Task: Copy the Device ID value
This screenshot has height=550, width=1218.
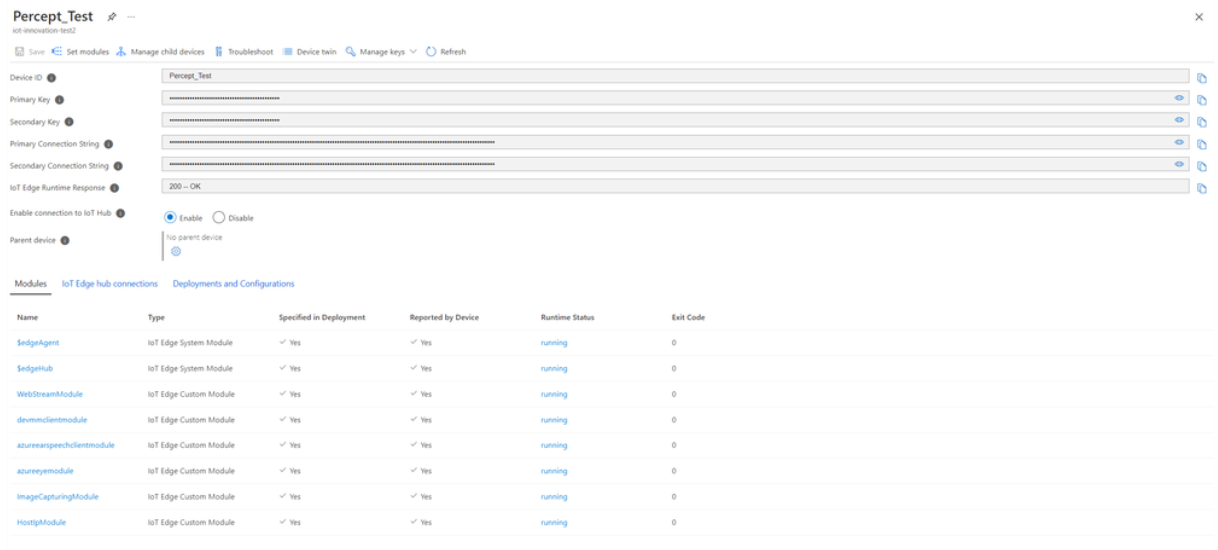Action: tap(1201, 78)
